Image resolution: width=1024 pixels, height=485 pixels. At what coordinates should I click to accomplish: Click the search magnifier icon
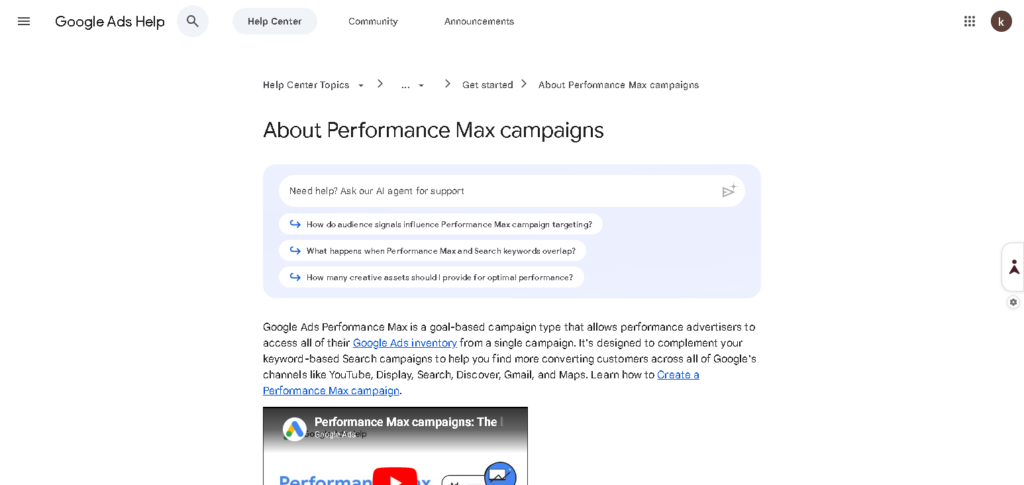[x=193, y=21]
